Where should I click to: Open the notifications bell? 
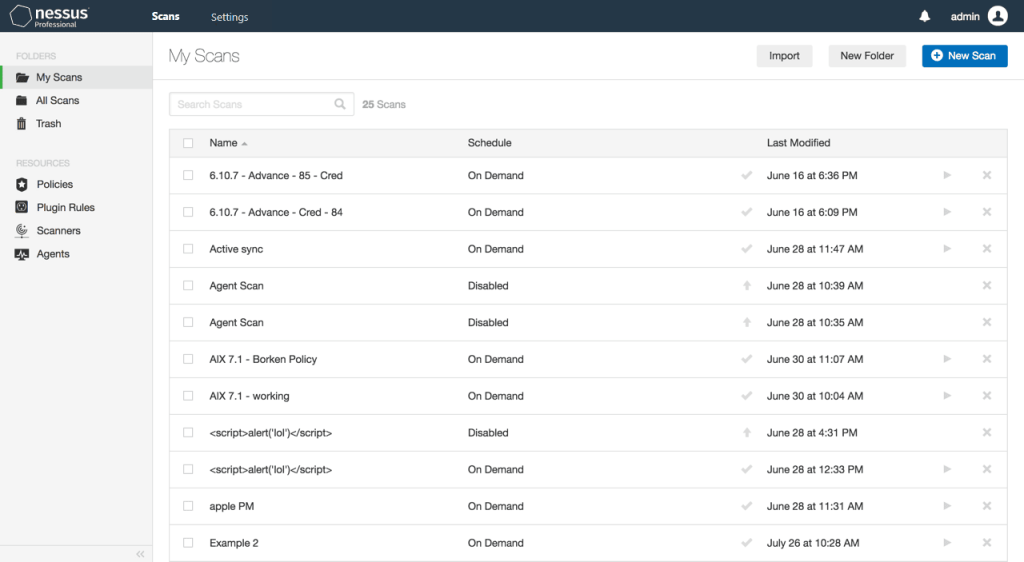click(x=925, y=16)
